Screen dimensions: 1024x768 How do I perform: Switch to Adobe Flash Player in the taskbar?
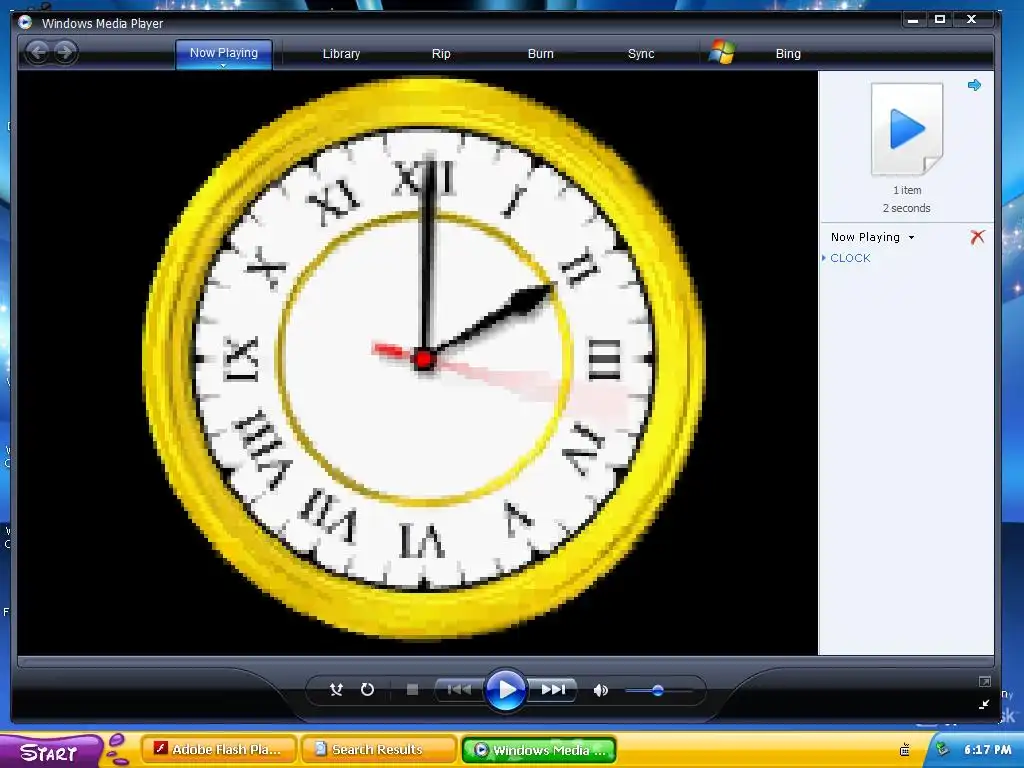(219, 750)
